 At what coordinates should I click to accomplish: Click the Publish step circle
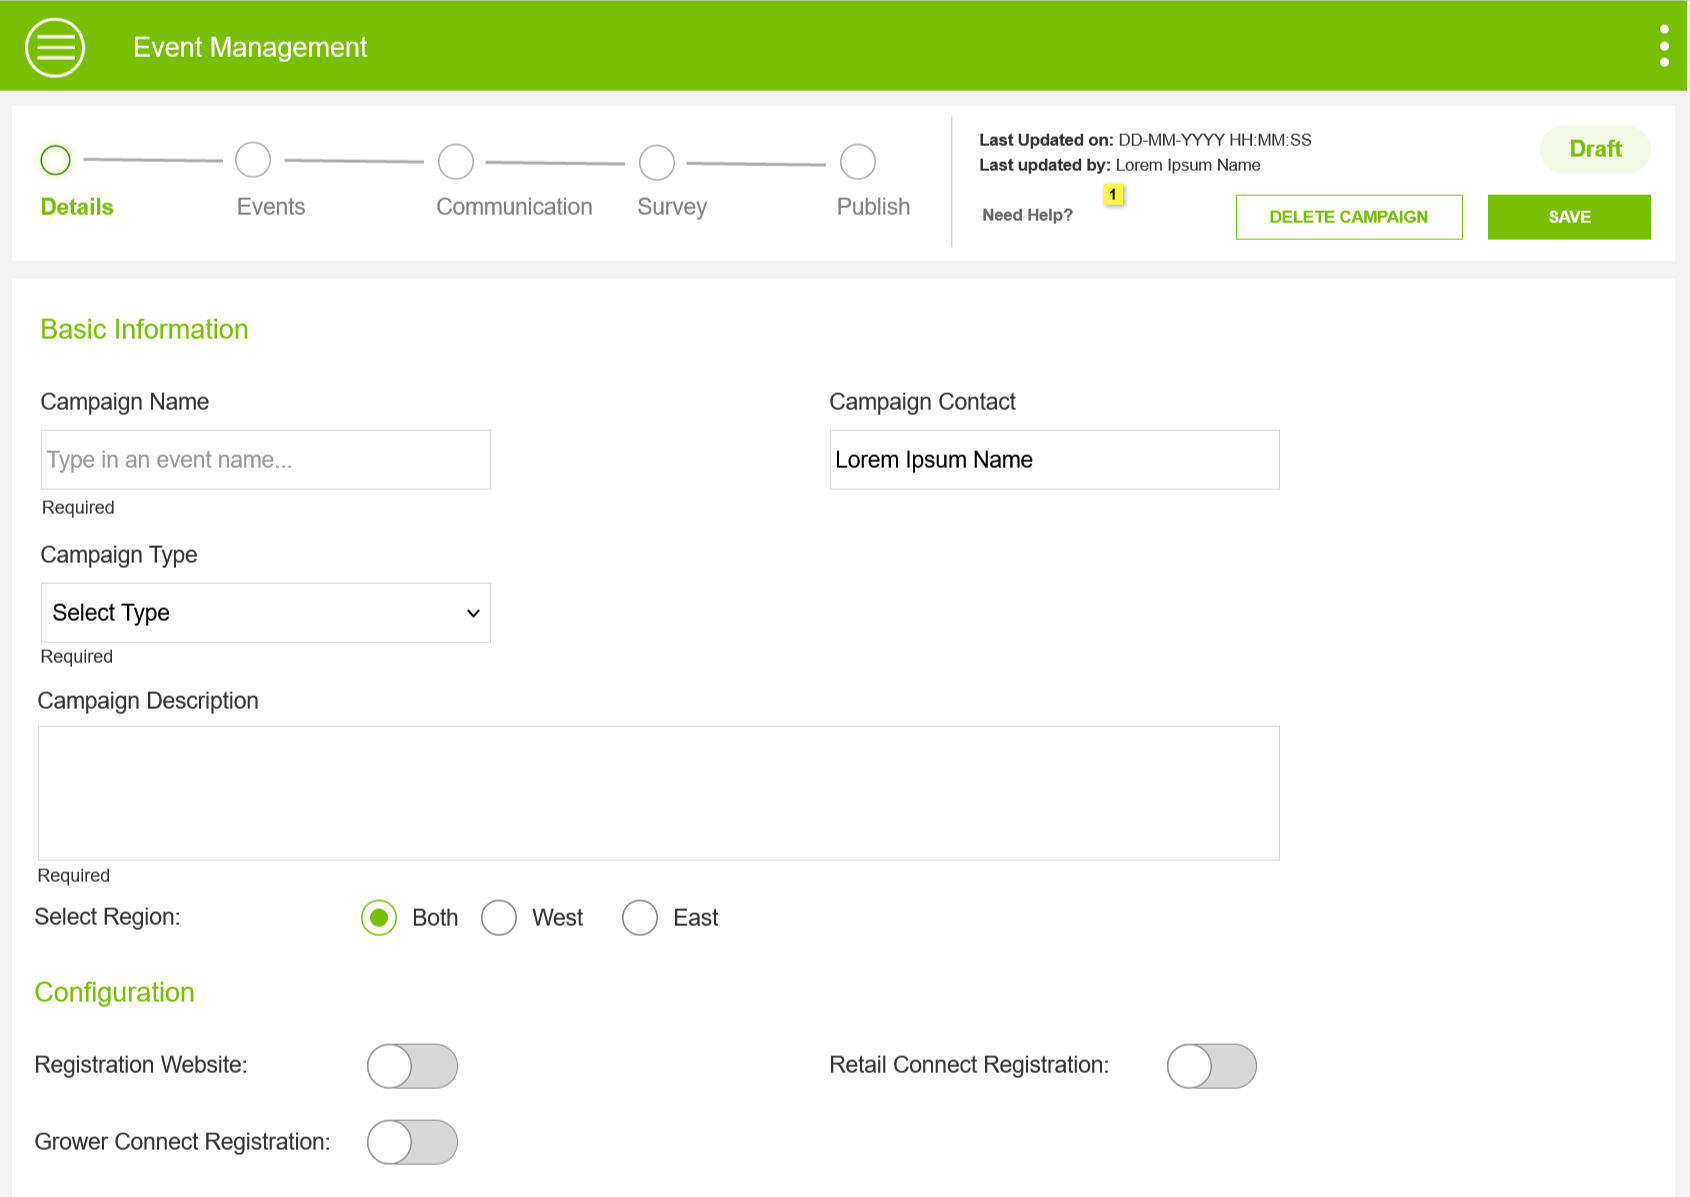click(858, 162)
